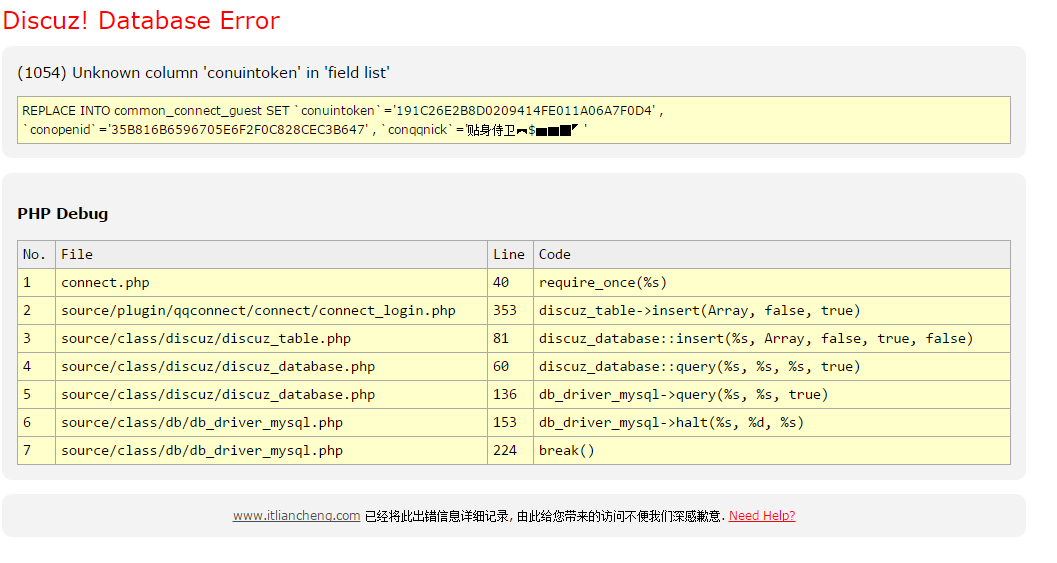Click the REPLACE INTO SQL query box
1057x563 pixels.
[x=513, y=120]
